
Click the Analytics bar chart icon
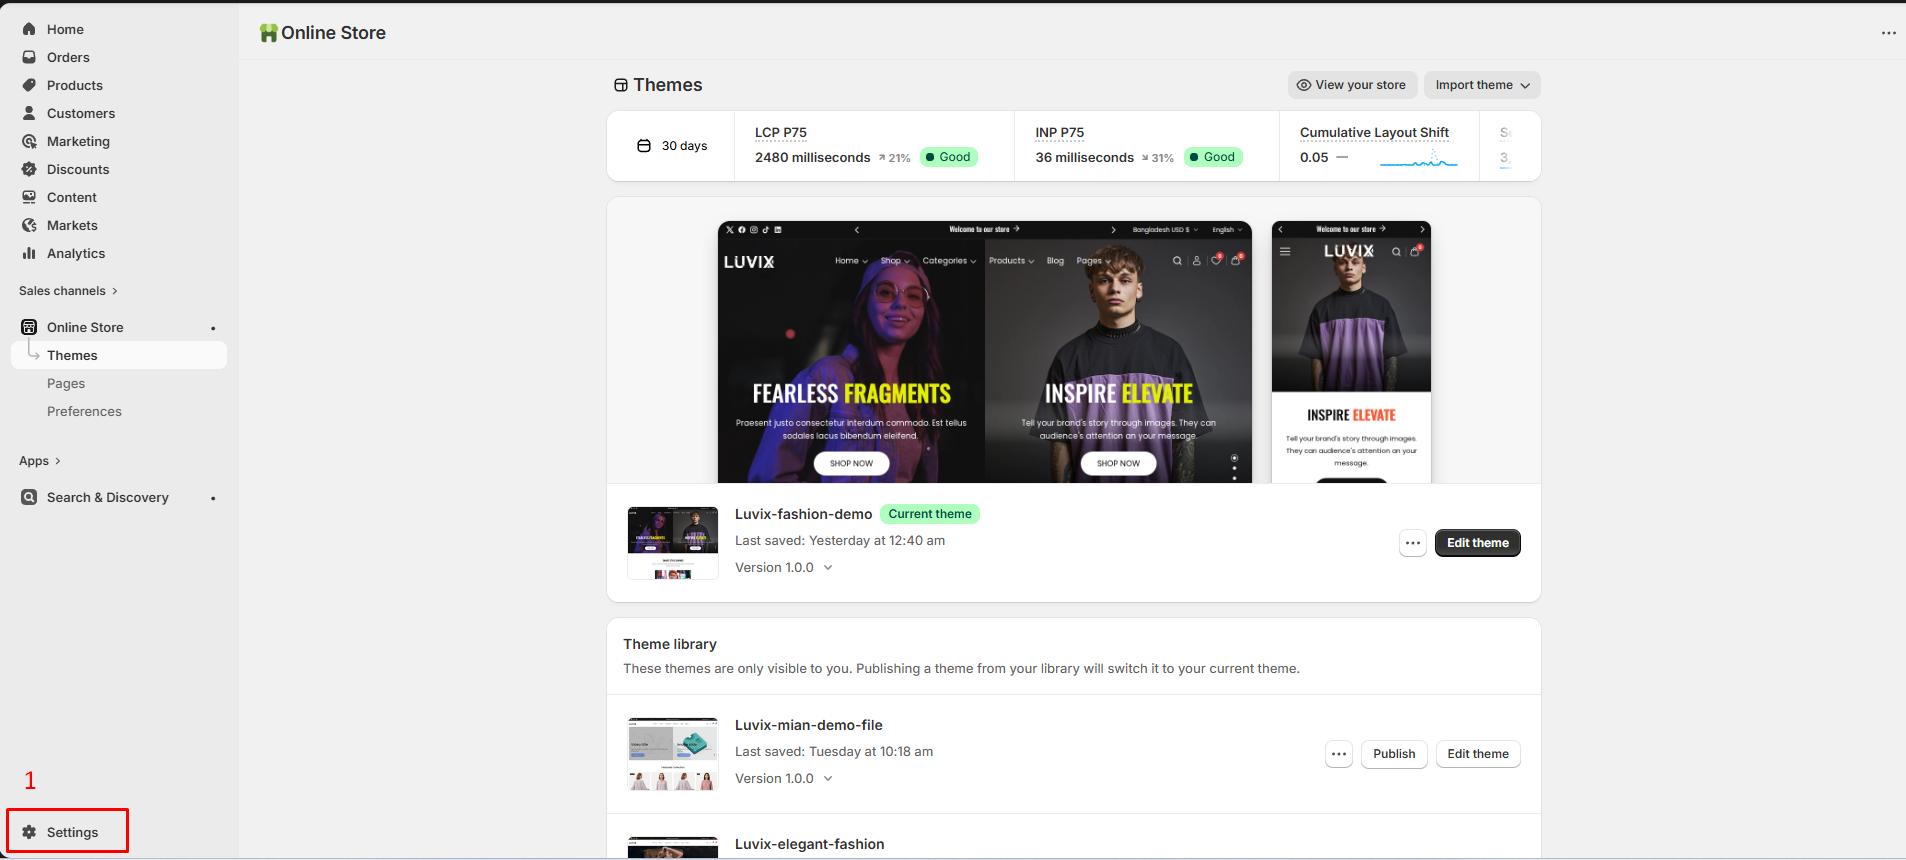point(29,253)
